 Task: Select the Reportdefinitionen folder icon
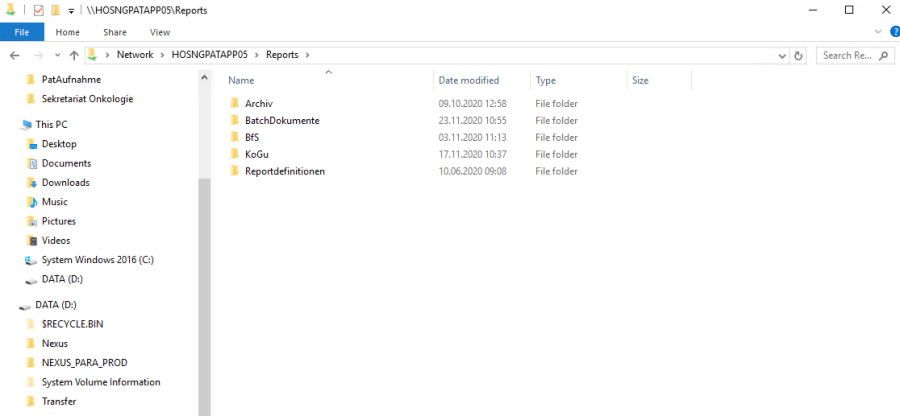pos(234,171)
